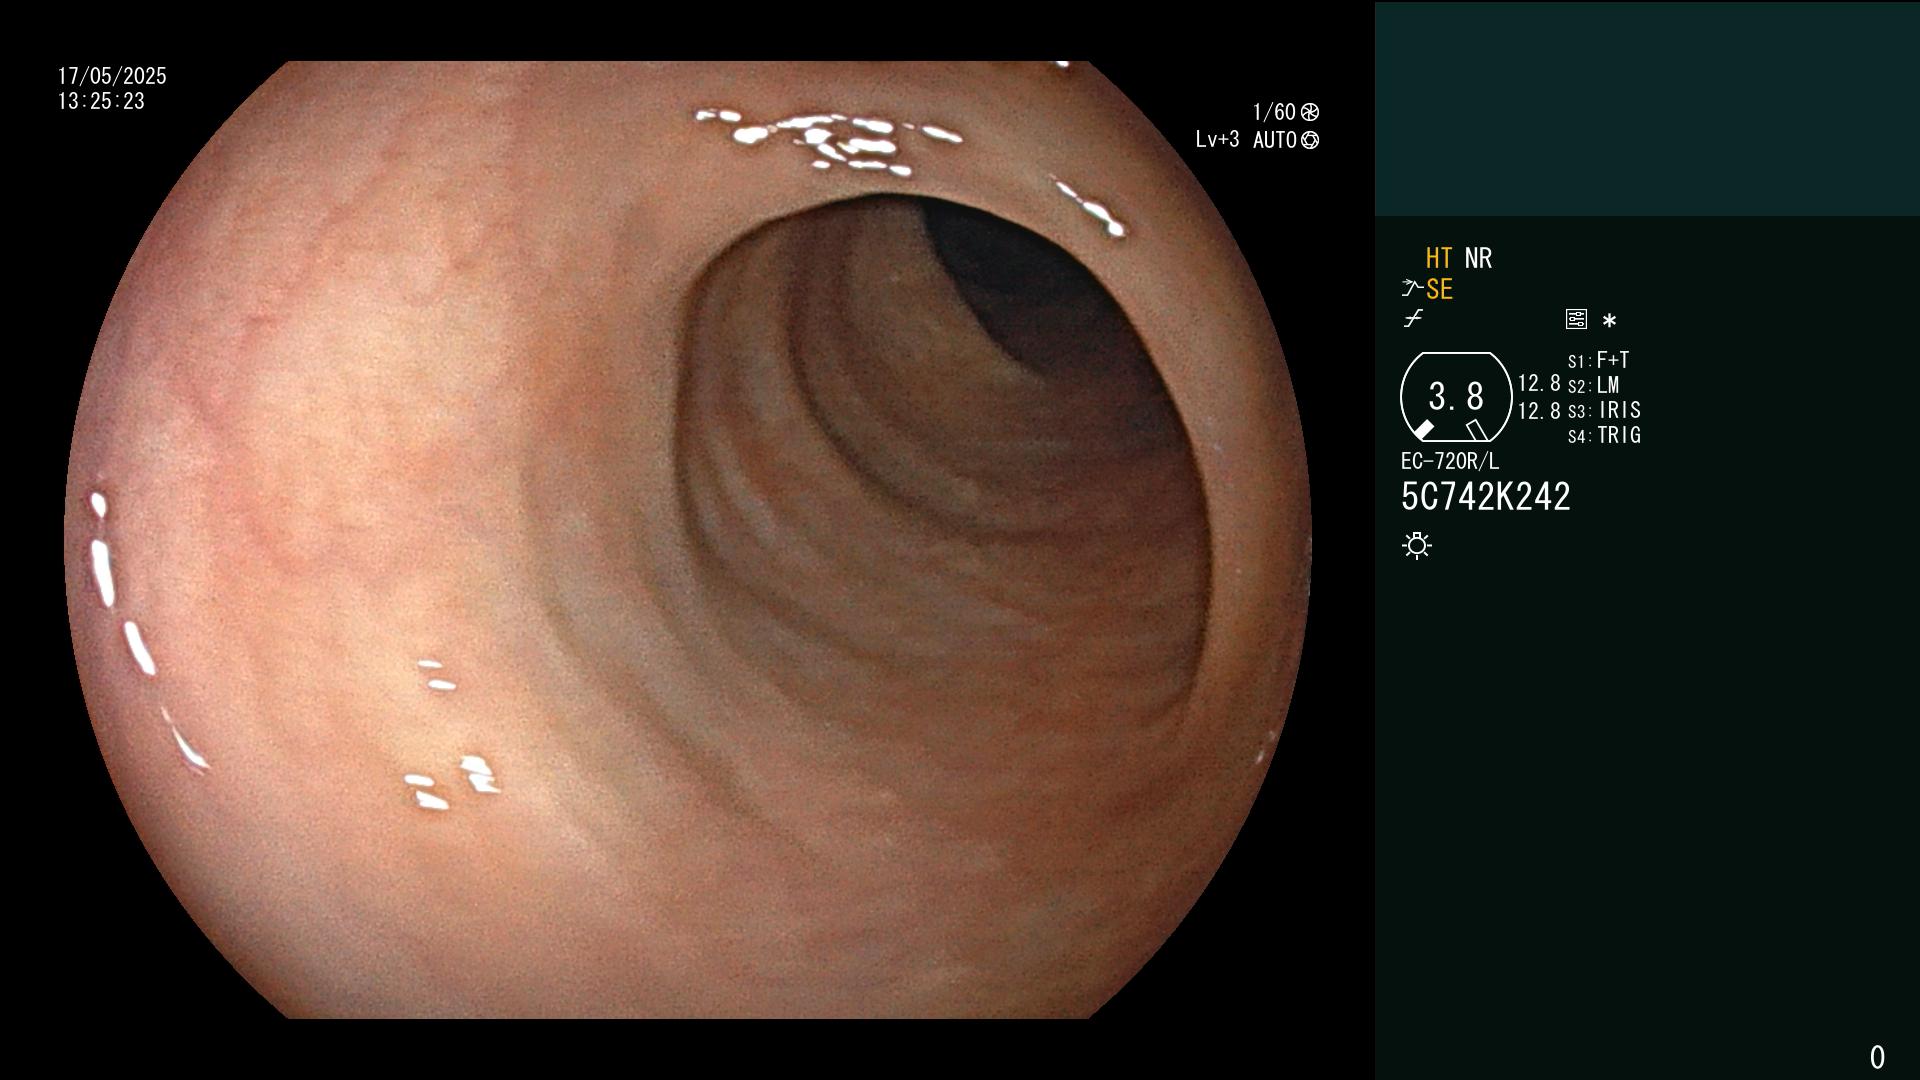The image size is (1920, 1080).
Task: Click the lower 12.8 value
Action: coord(1539,411)
